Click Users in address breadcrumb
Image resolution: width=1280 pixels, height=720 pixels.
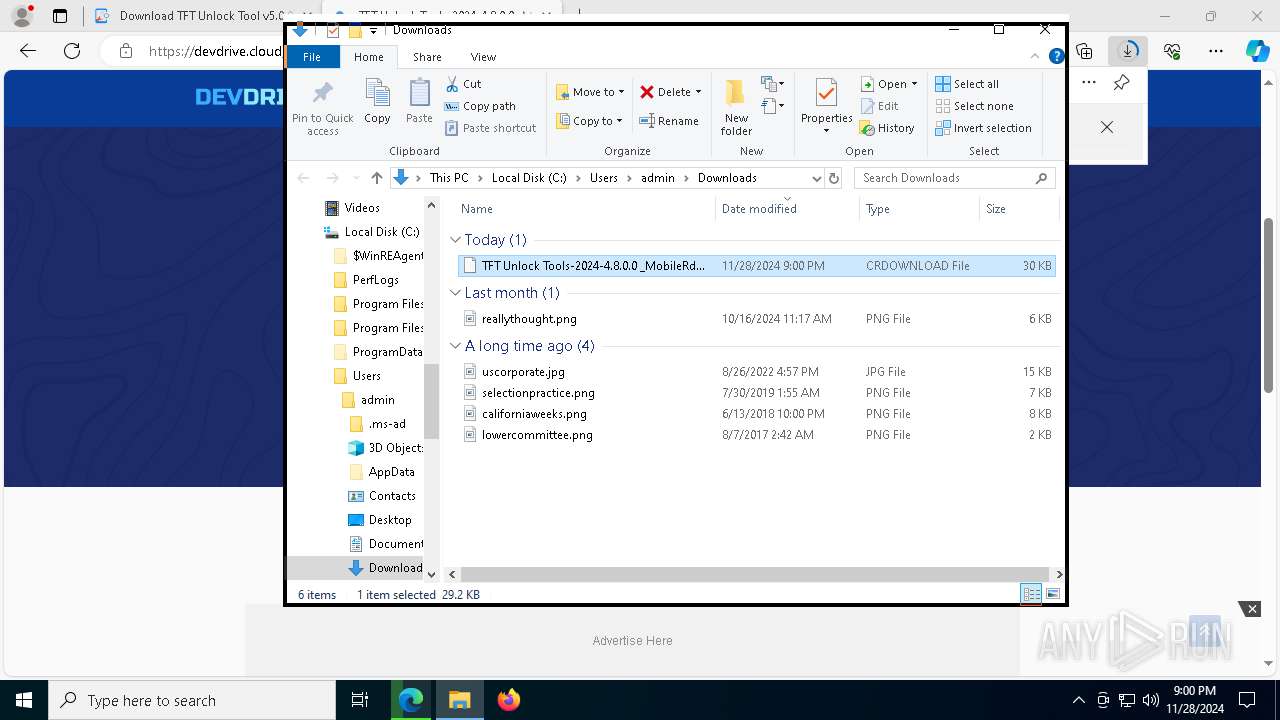click(x=603, y=178)
